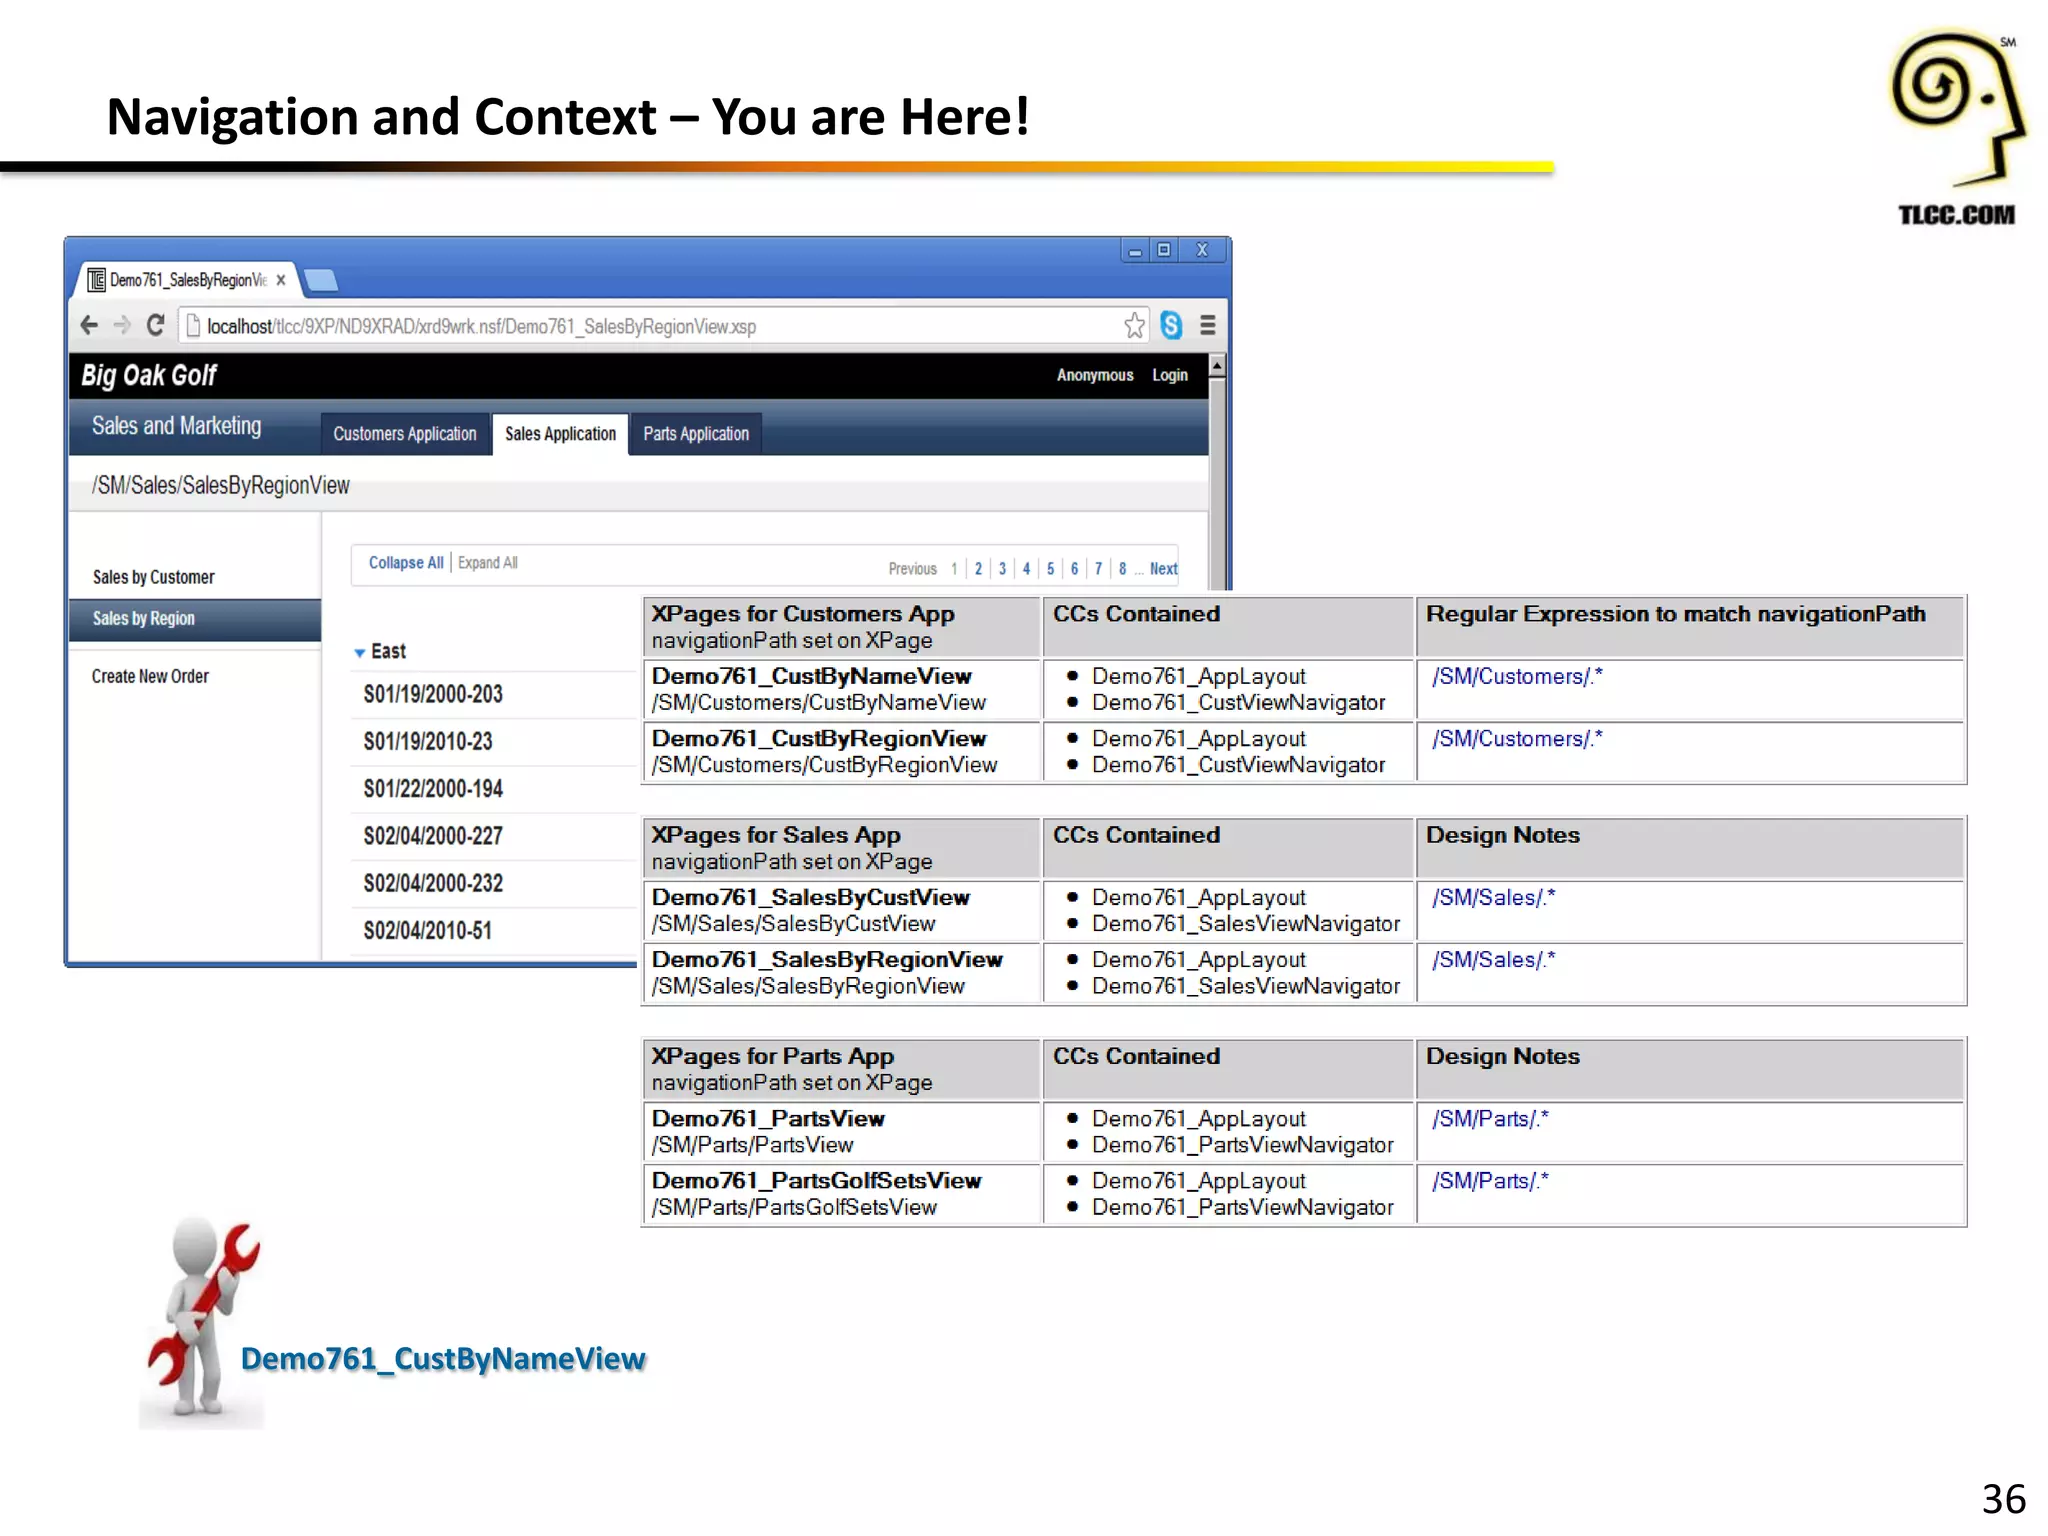This screenshot has width=2048, height=1536.
Task: Go to page 8 in the pager
Action: tap(1122, 569)
